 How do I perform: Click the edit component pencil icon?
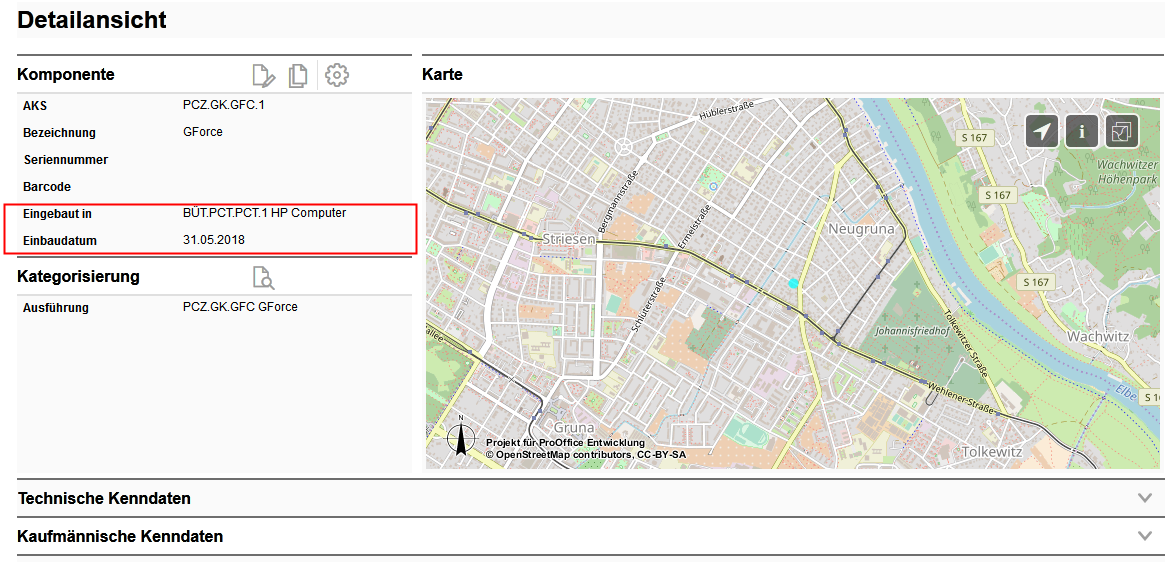click(263, 75)
